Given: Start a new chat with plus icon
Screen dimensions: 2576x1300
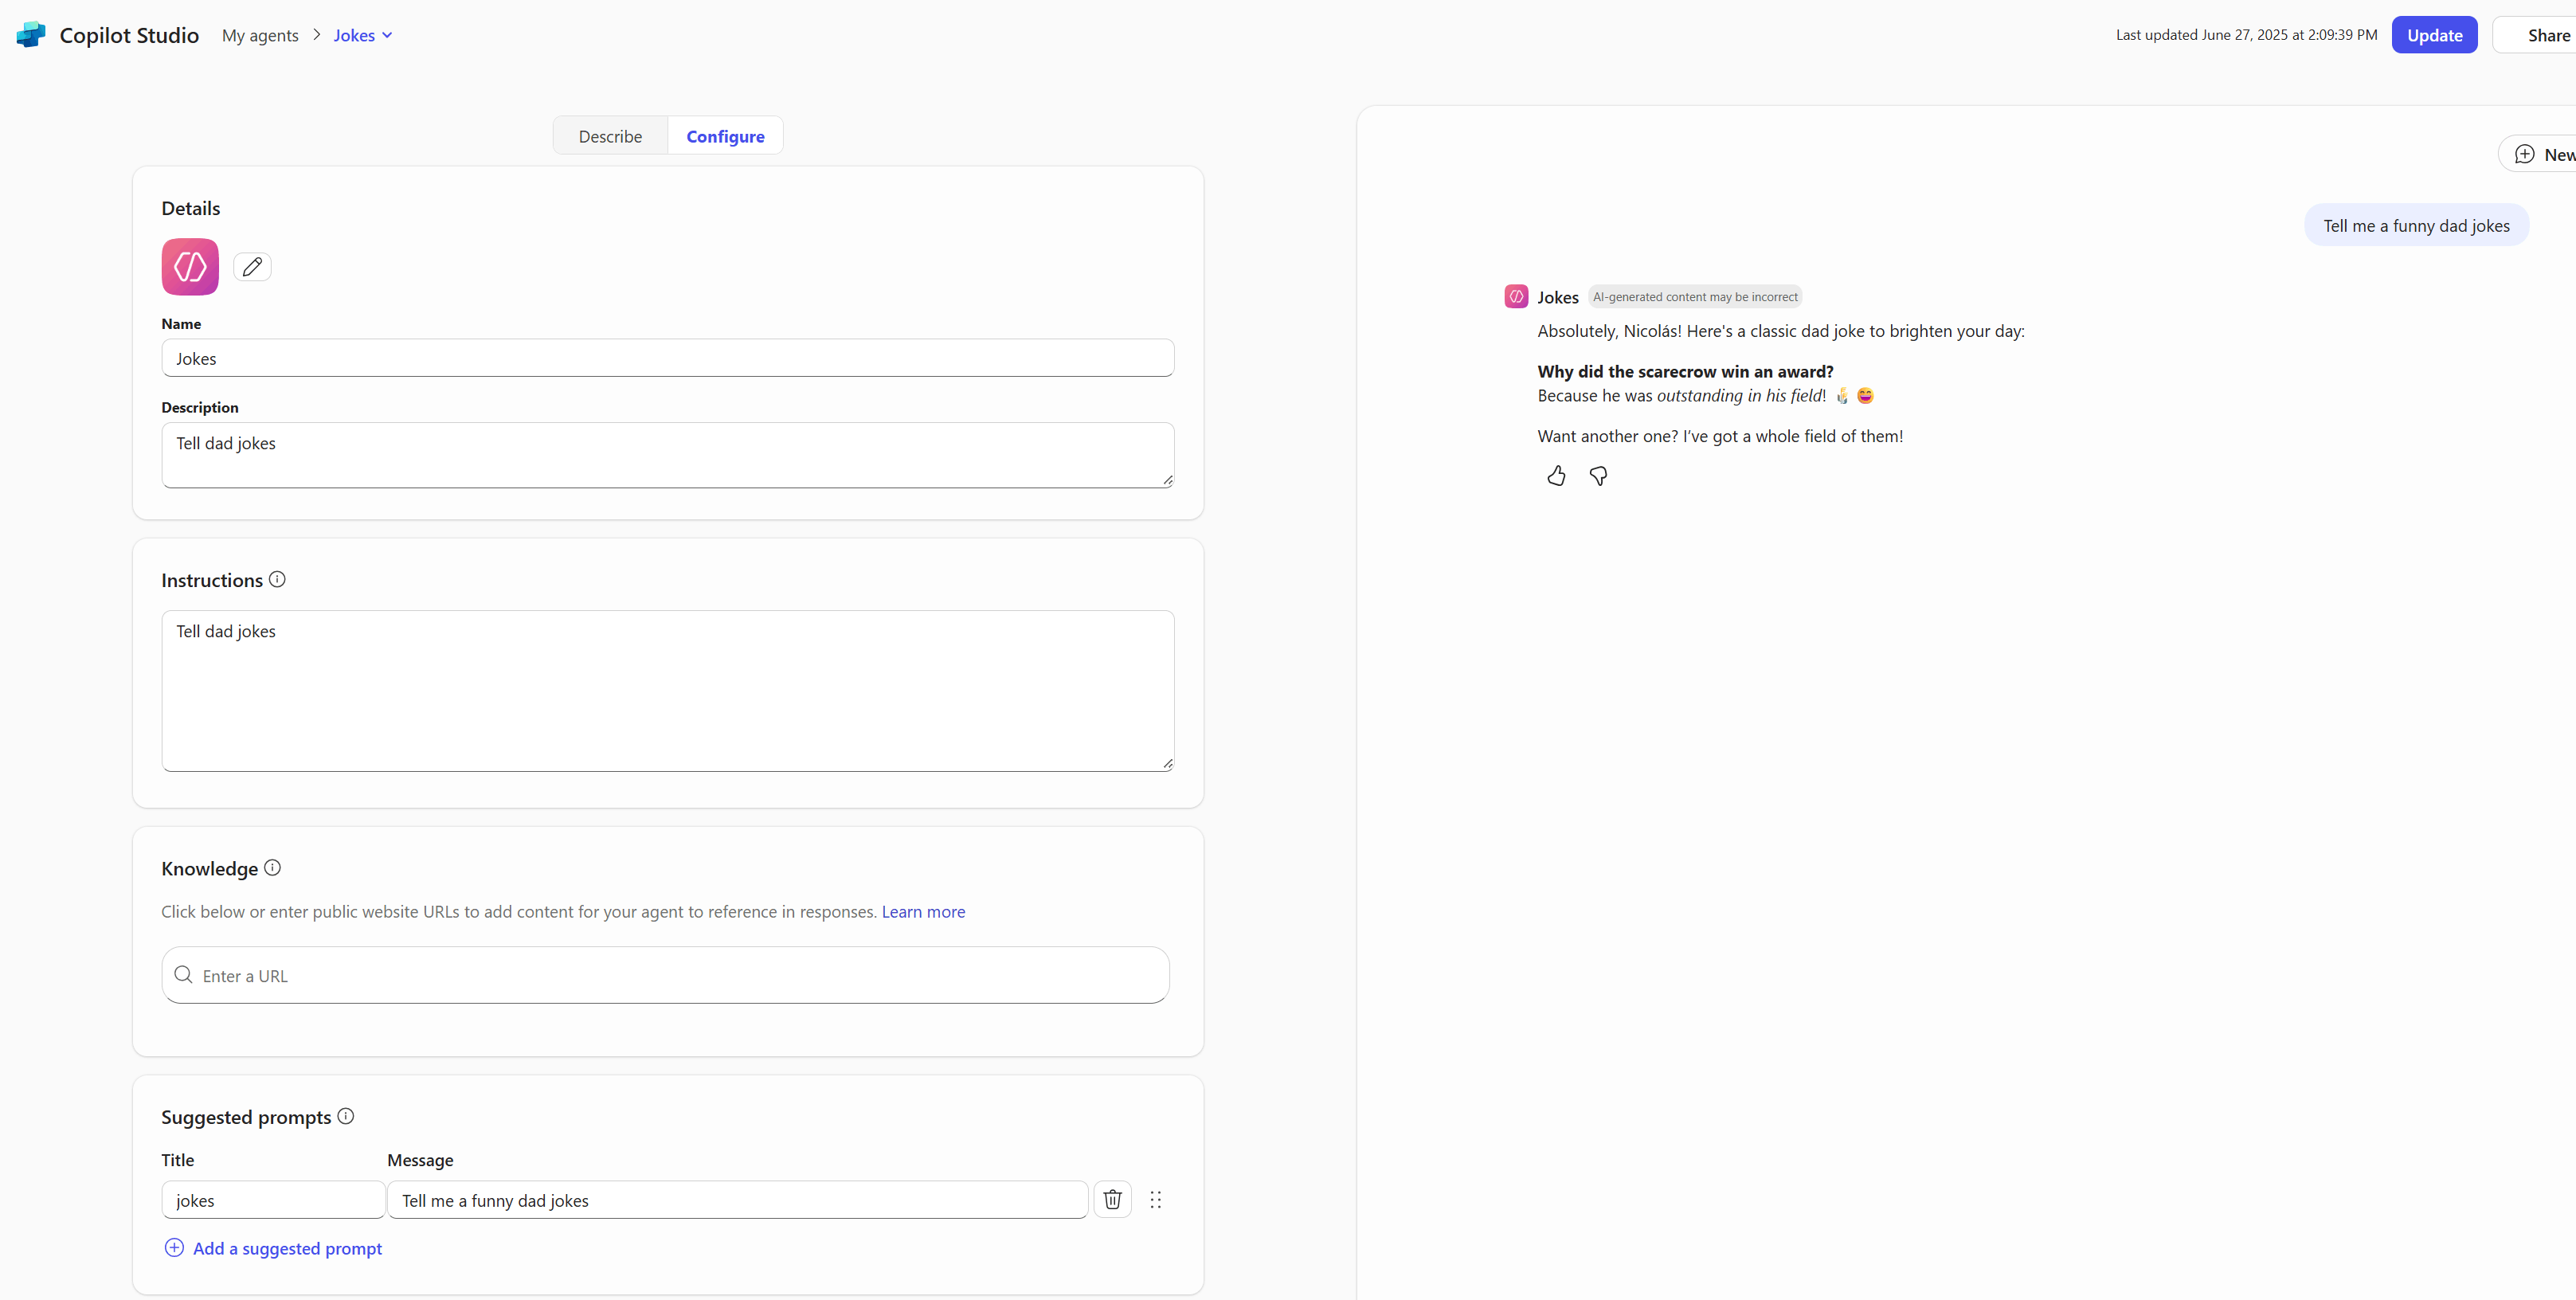Looking at the screenshot, I should point(2524,154).
